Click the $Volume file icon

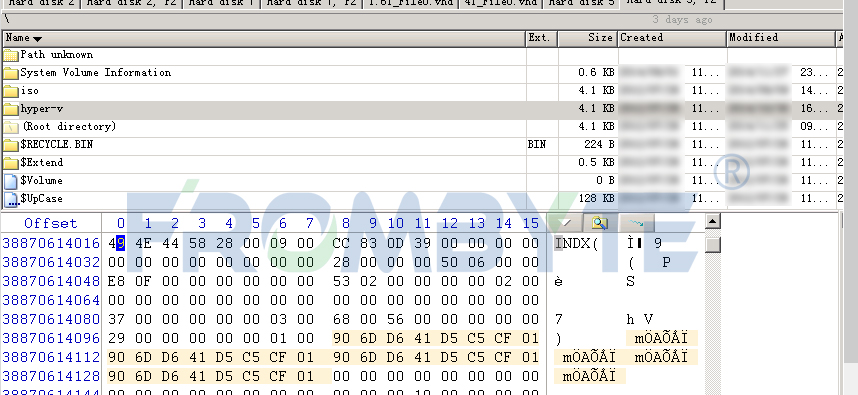pyautogui.click(x=11, y=181)
